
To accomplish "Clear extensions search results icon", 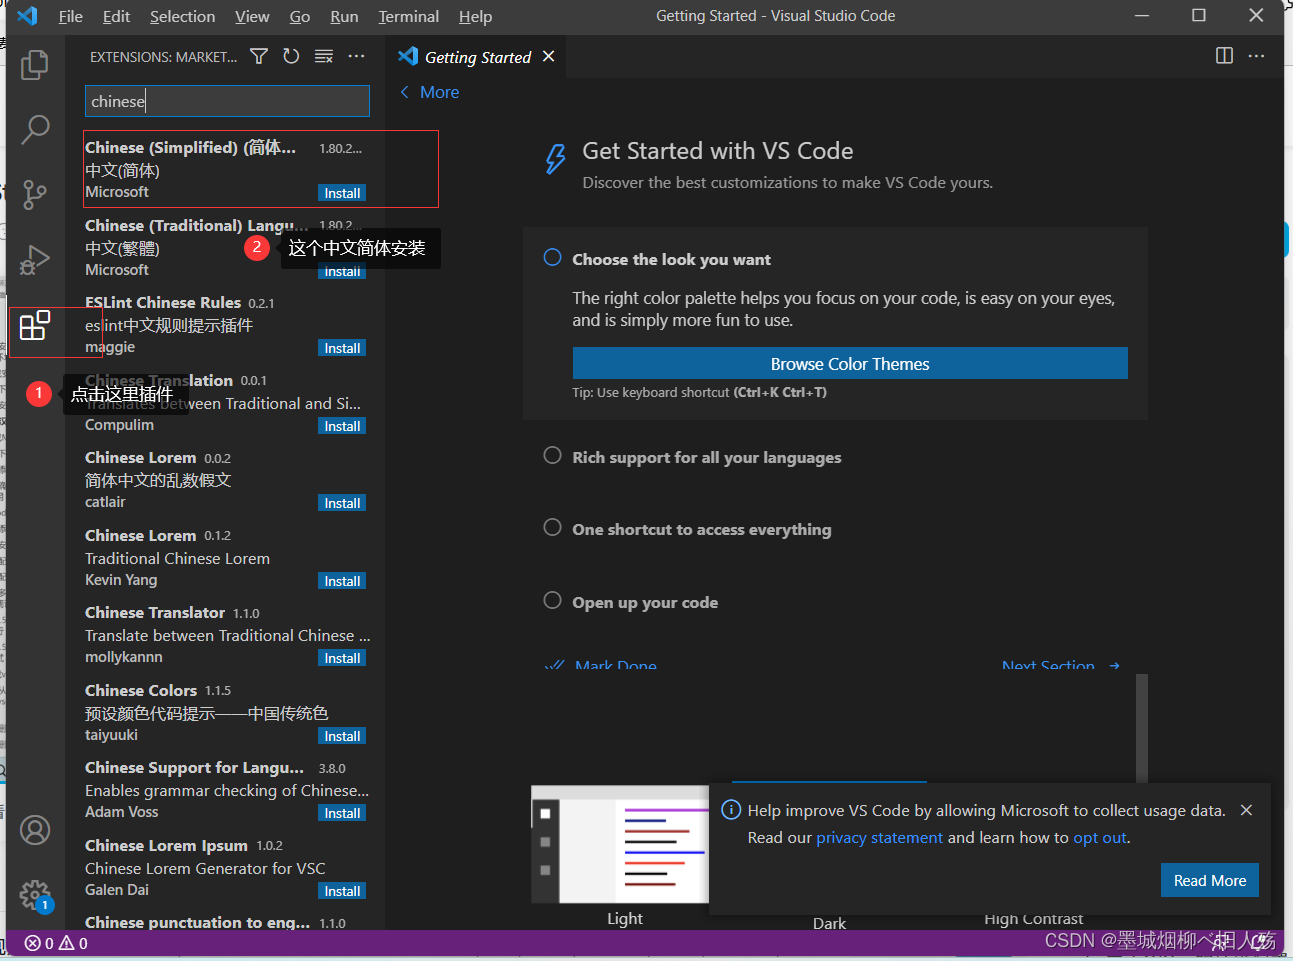I will [x=324, y=57].
